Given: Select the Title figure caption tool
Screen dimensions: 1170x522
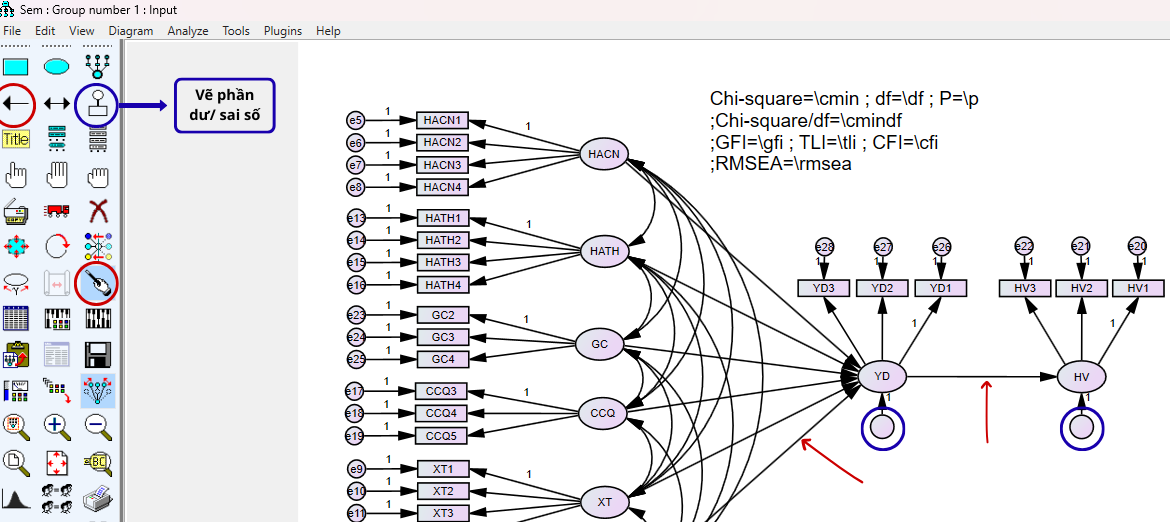Looking at the screenshot, I should (x=16, y=139).
